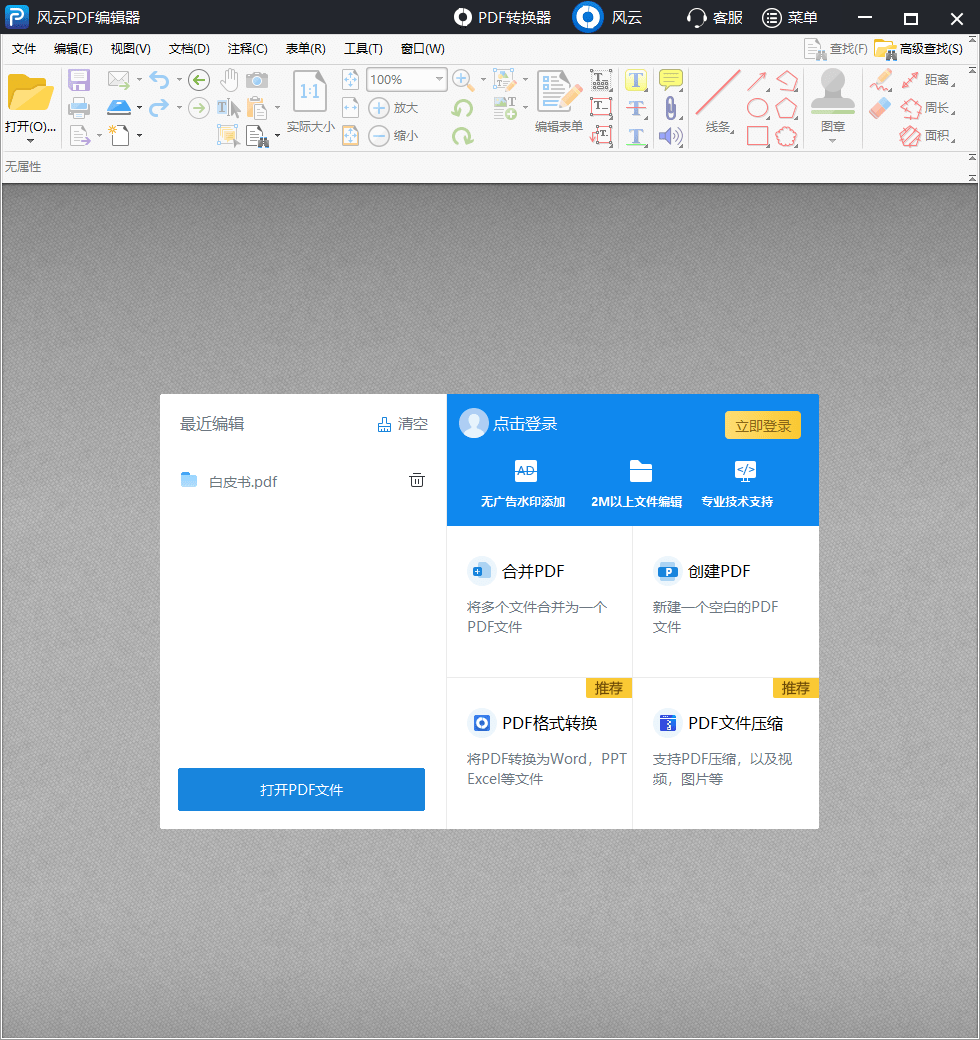Click the 立即登录 login button

[x=762, y=426]
